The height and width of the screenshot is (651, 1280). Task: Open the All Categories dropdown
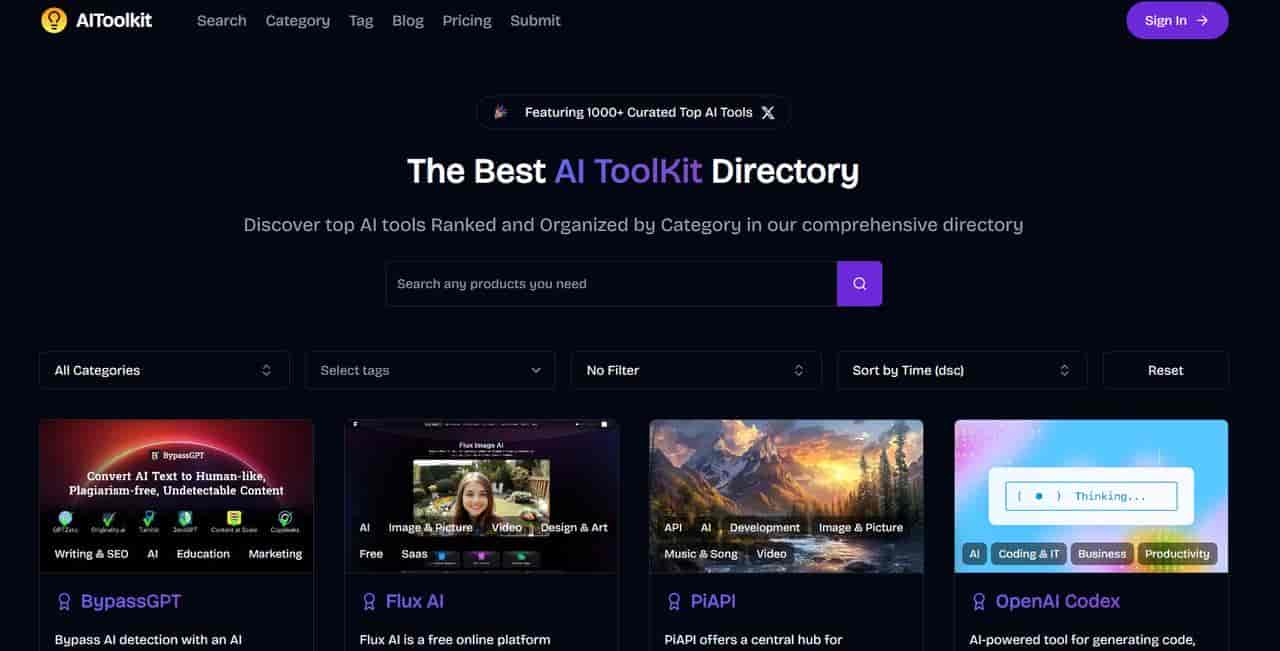click(164, 370)
